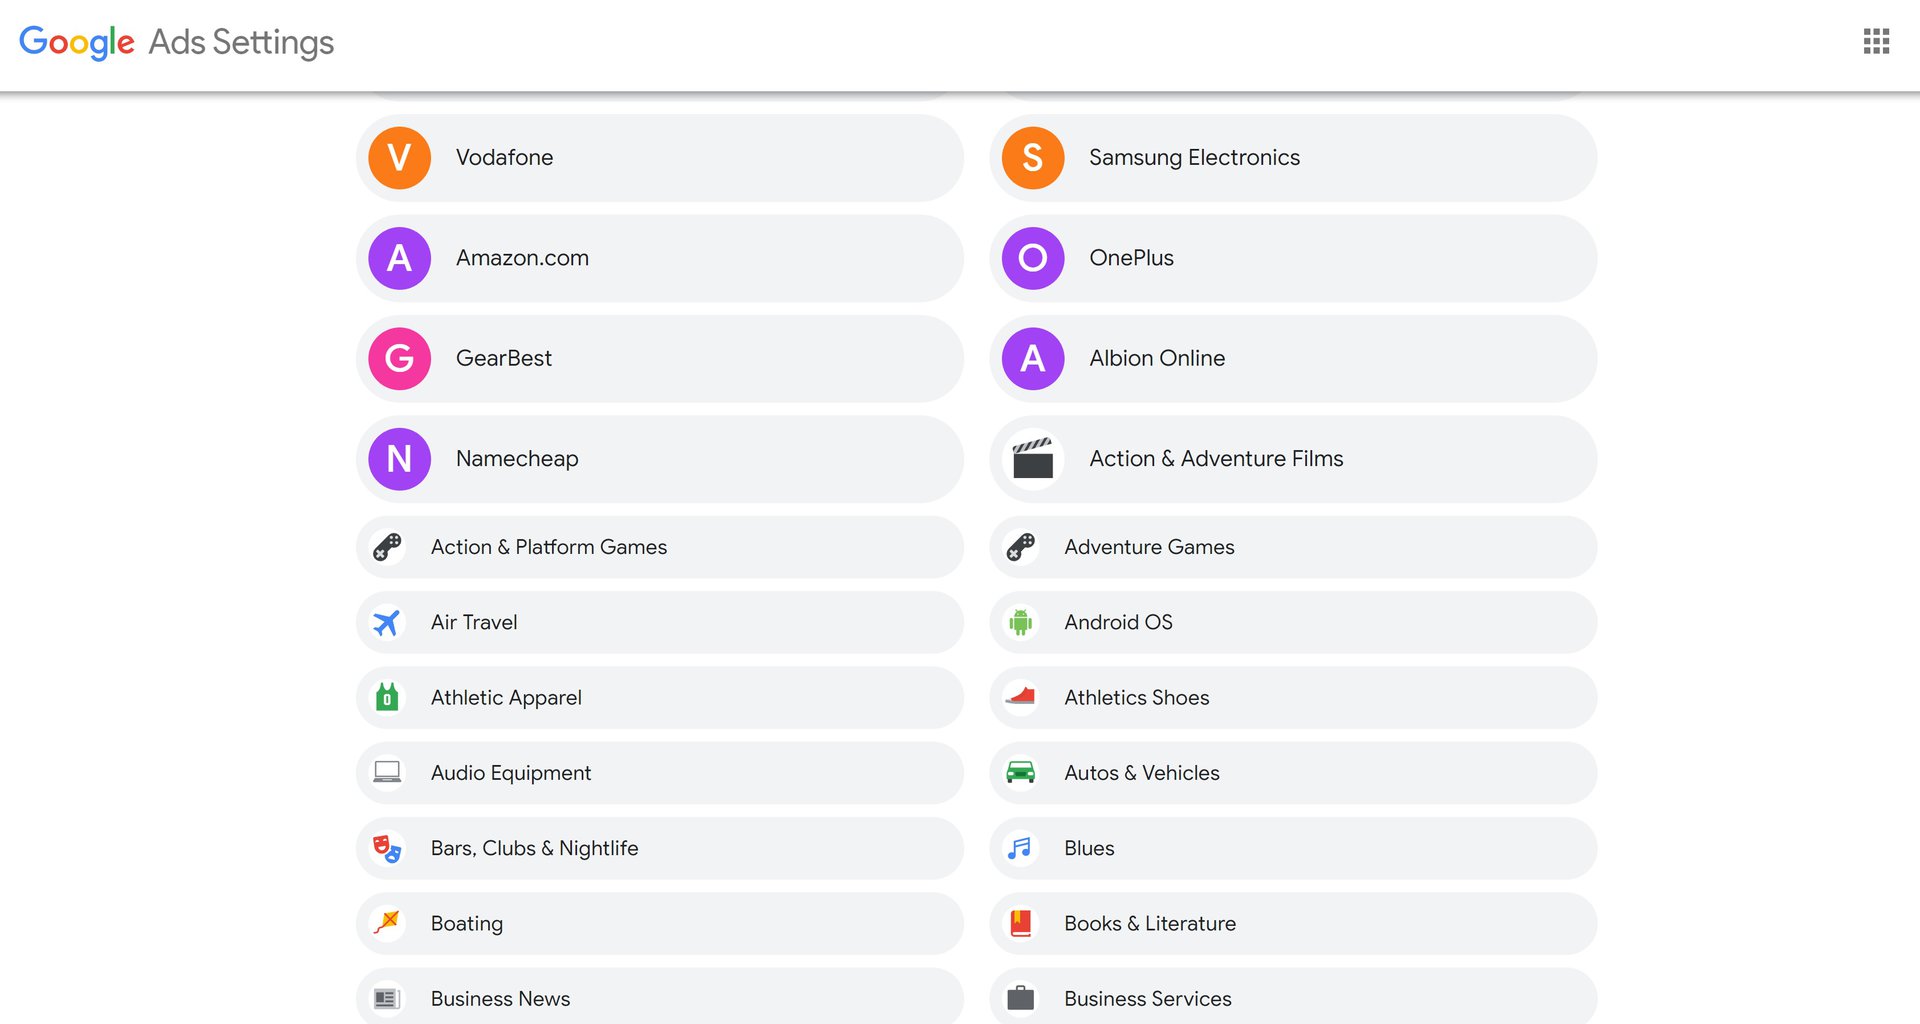Open the GearBest advertiser entry
Screen dimensions: 1920x1024
pos(660,358)
